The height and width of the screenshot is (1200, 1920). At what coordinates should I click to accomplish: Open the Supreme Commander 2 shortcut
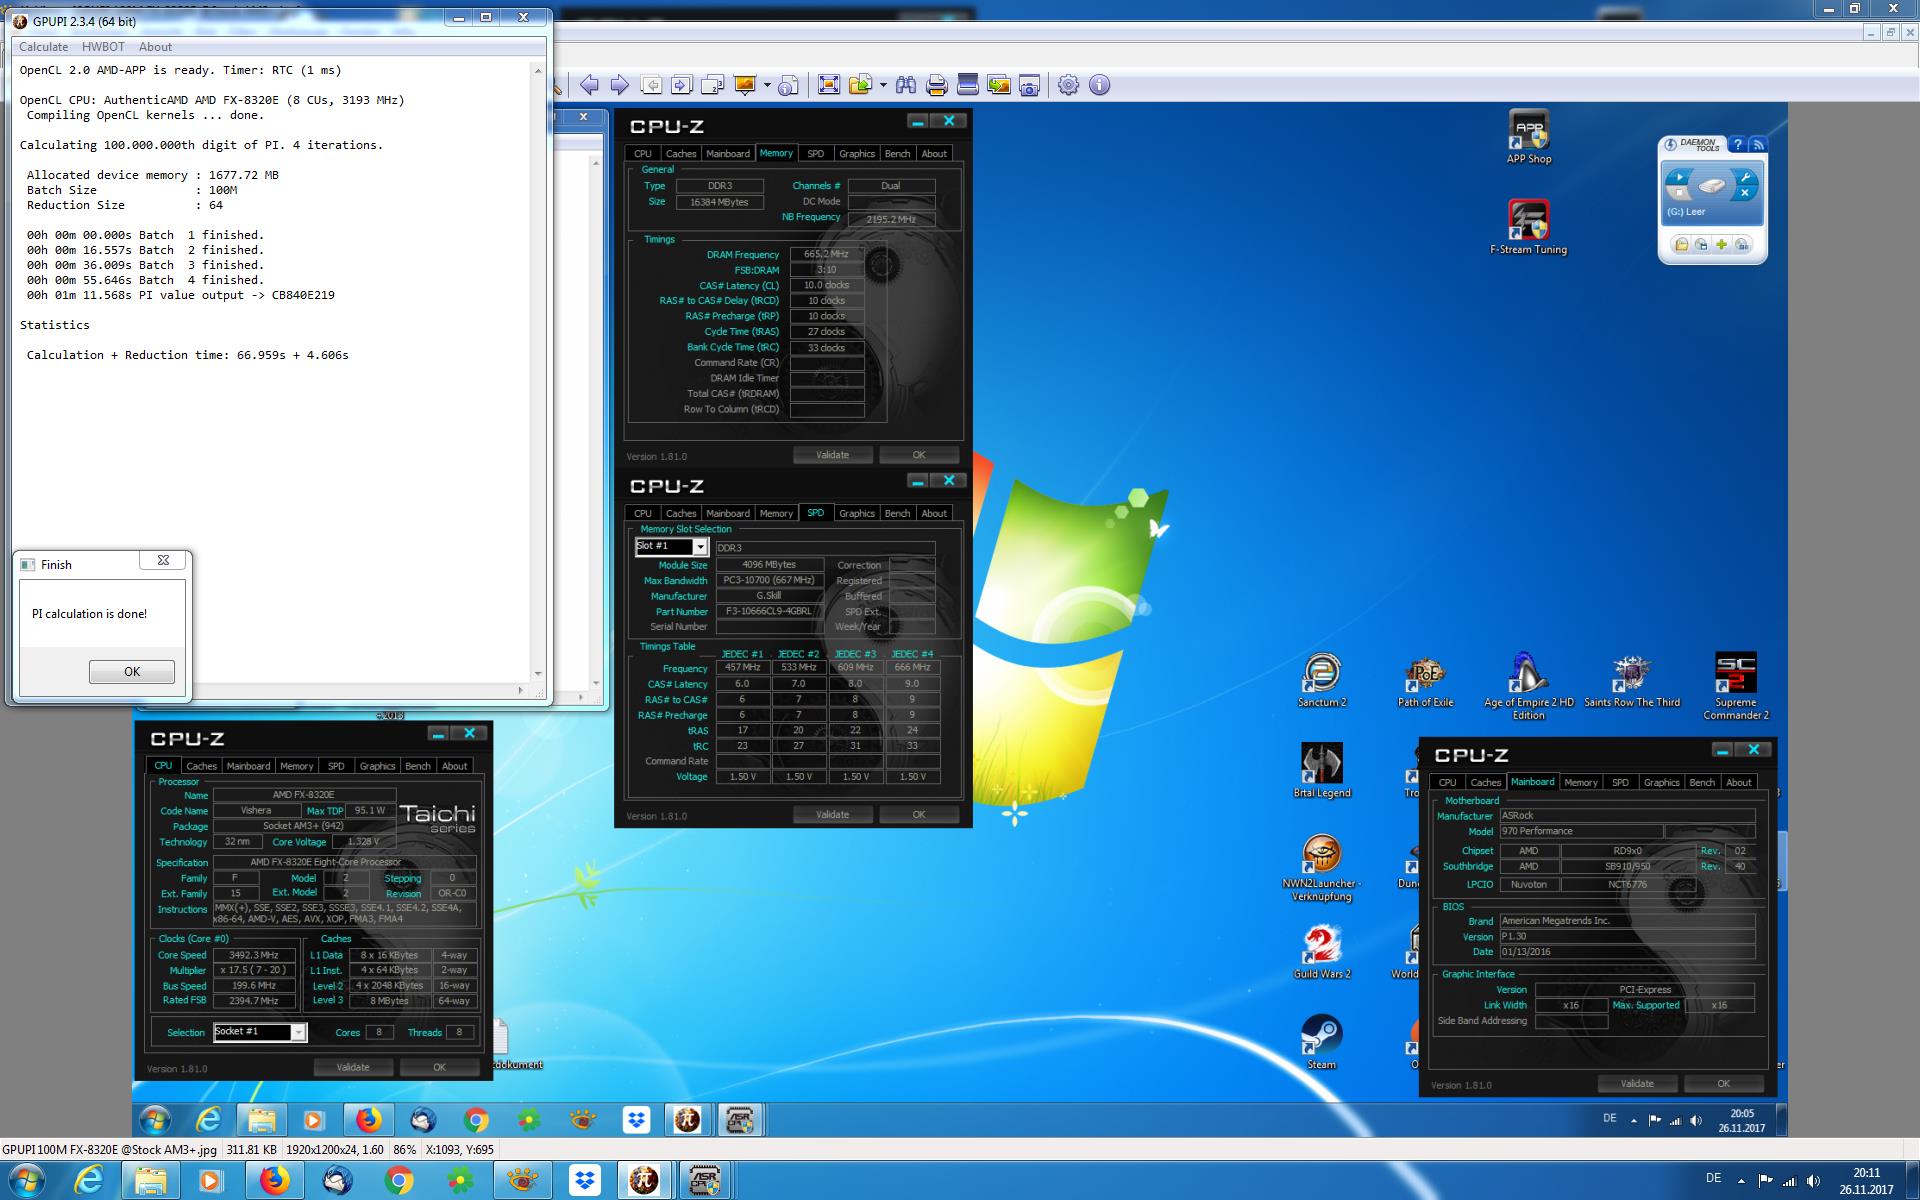point(1736,687)
